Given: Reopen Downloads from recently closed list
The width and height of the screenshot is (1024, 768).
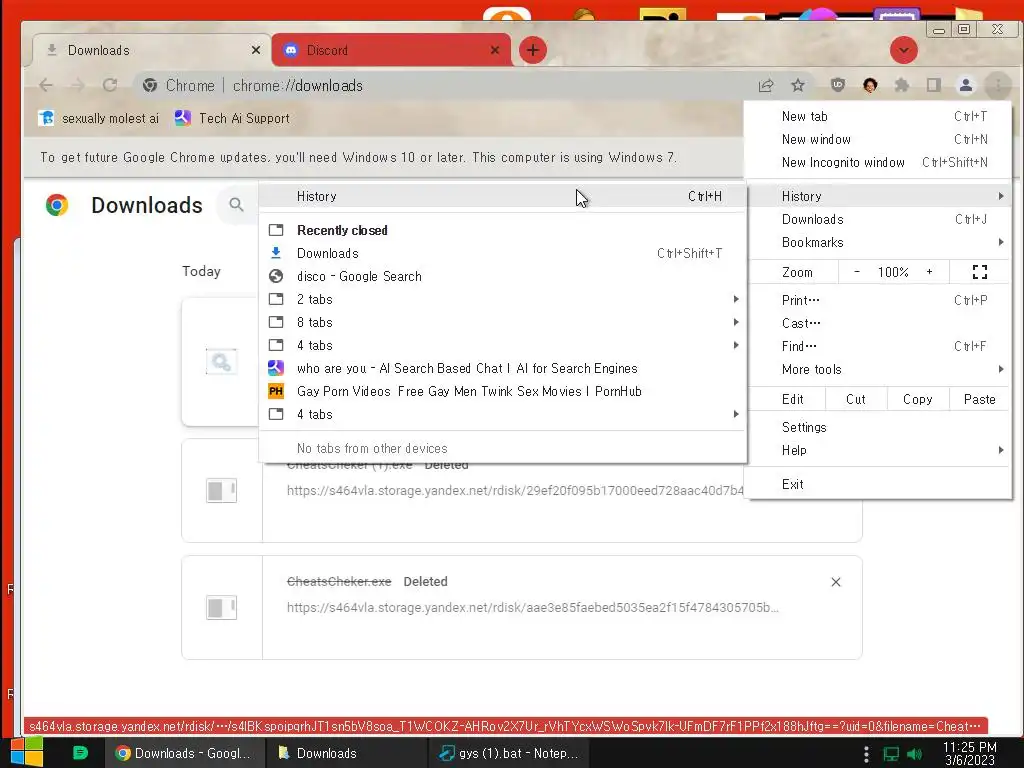Looking at the screenshot, I should 502,253.
